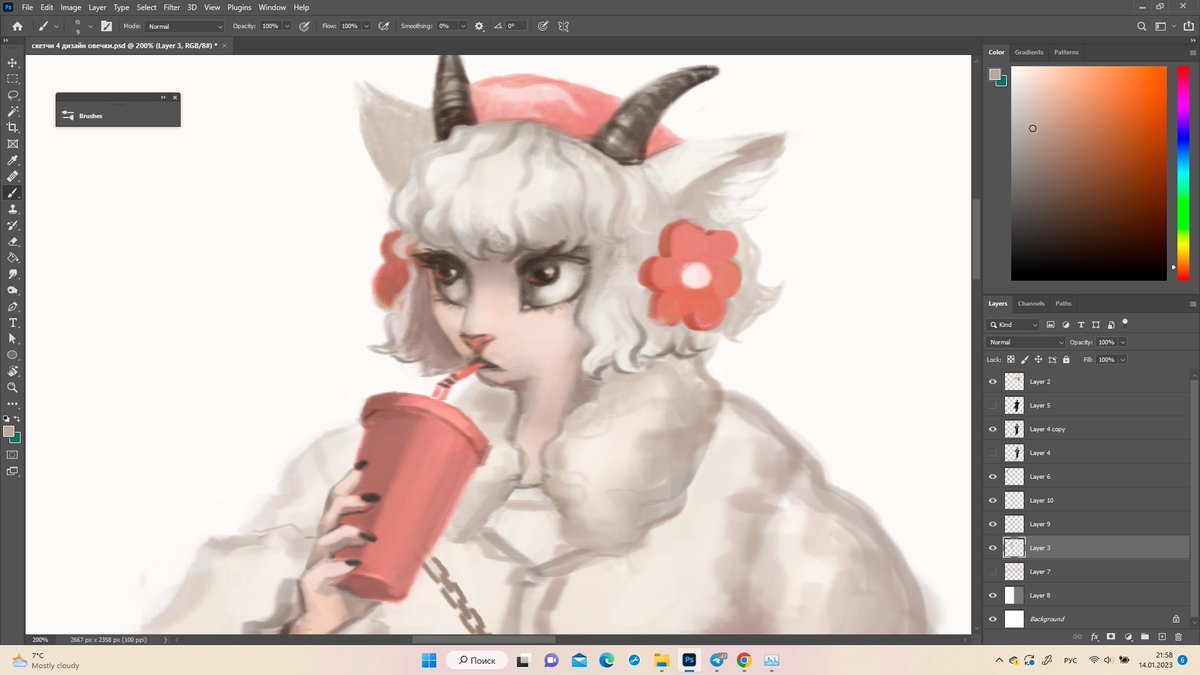The width and height of the screenshot is (1200, 675).
Task: Switch to the Paths tab
Action: click(x=1063, y=303)
